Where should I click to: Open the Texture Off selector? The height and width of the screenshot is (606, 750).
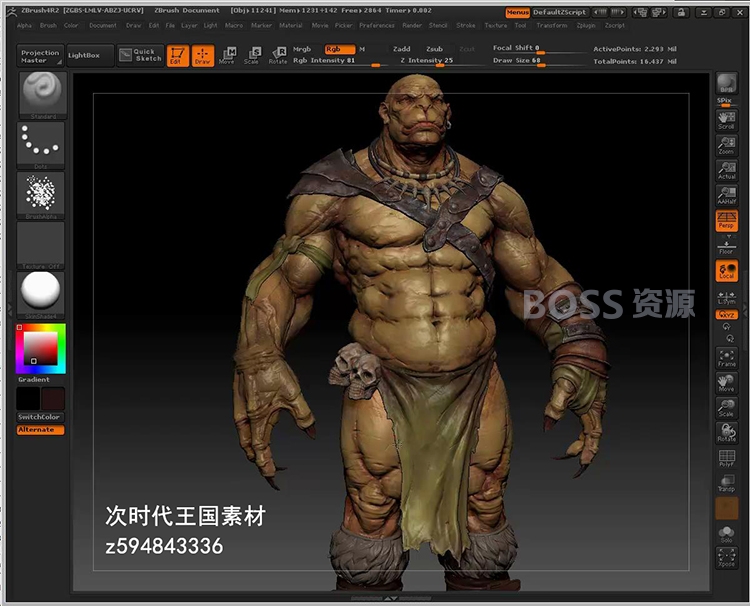(x=41, y=245)
